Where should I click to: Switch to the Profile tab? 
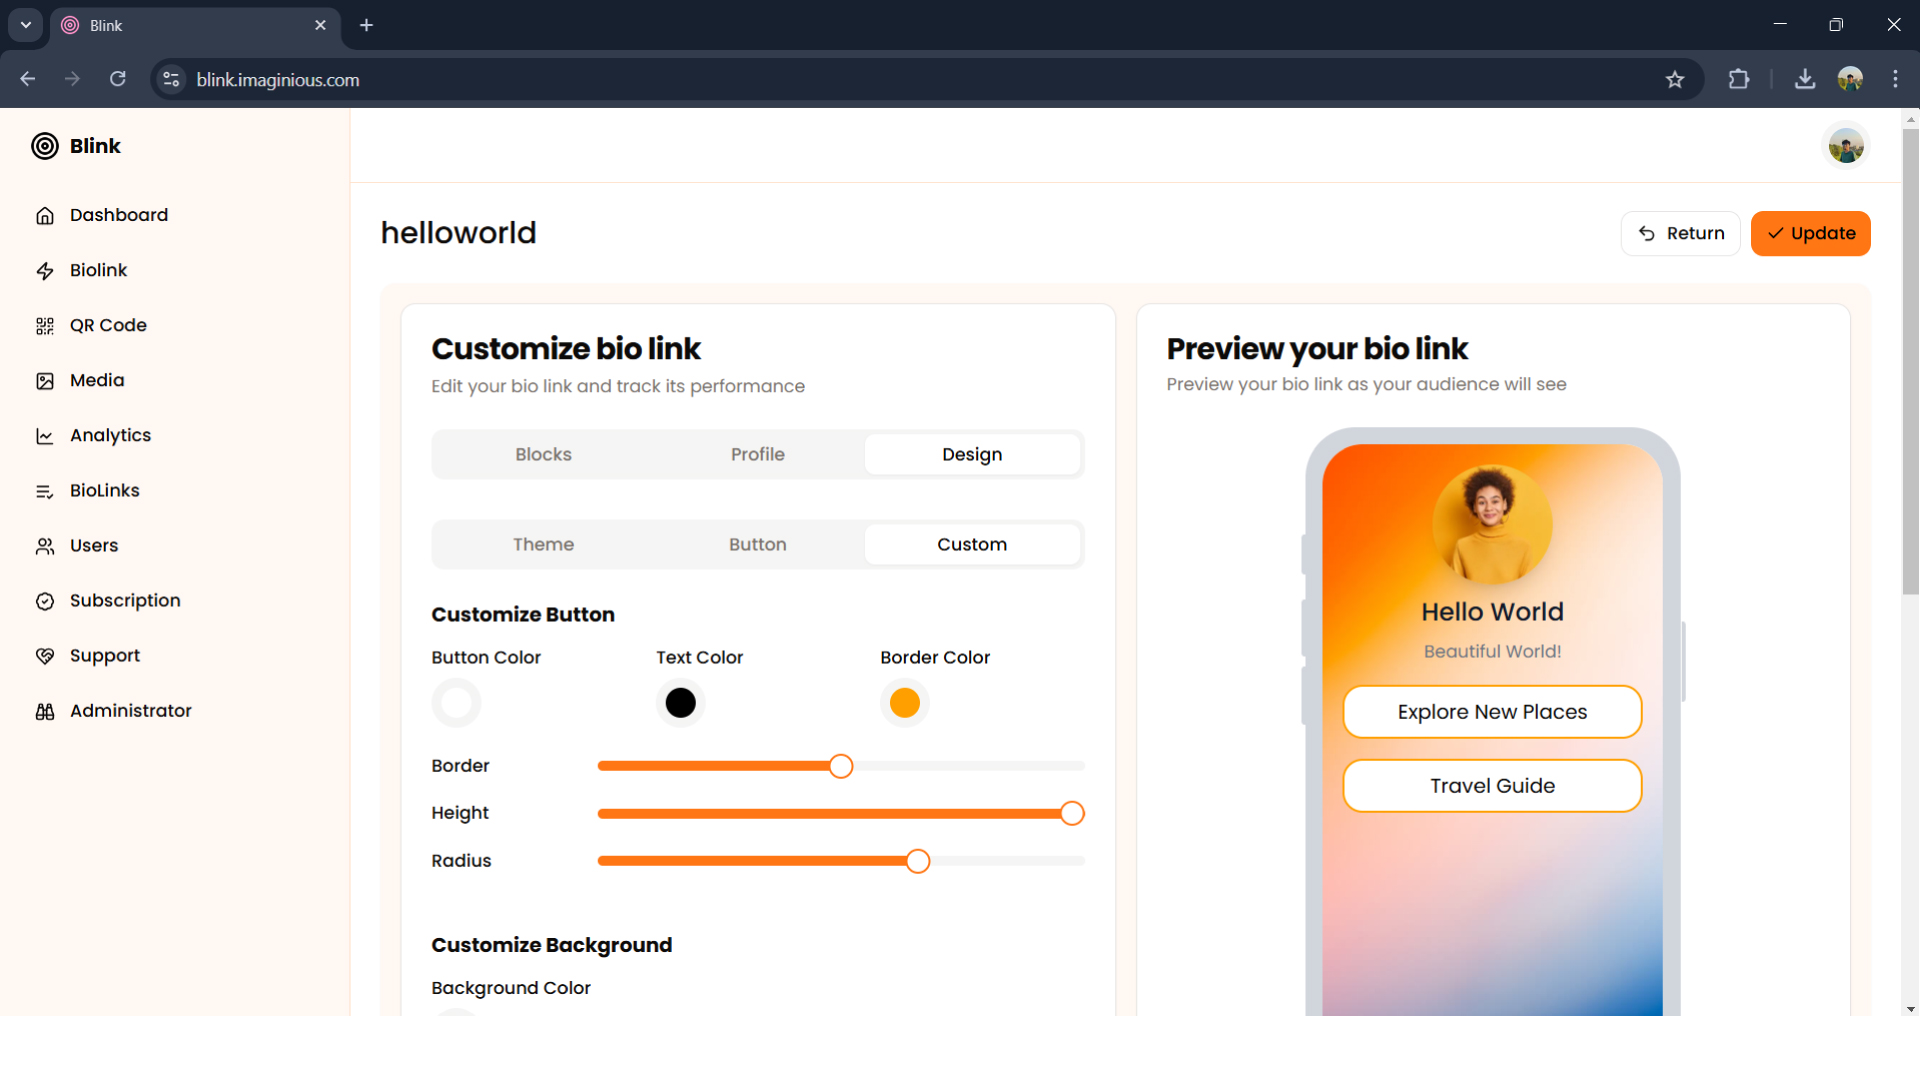point(757,453)
